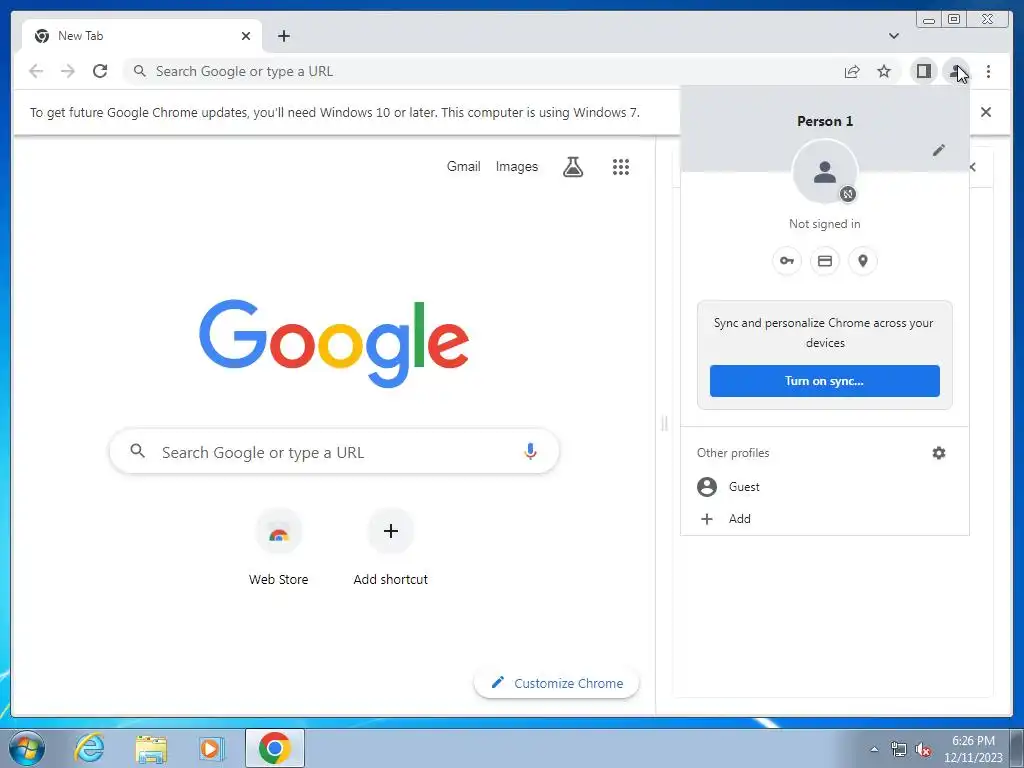Start voice search with microphone icon
The image size is (1024, 768).
pyautogui.click(x=530, y=451)
